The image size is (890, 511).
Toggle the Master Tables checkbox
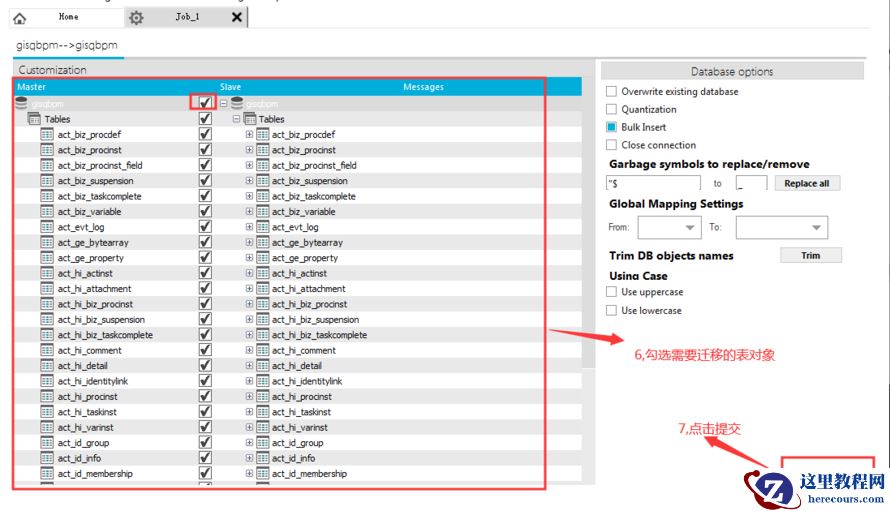[x=205, y=119]
